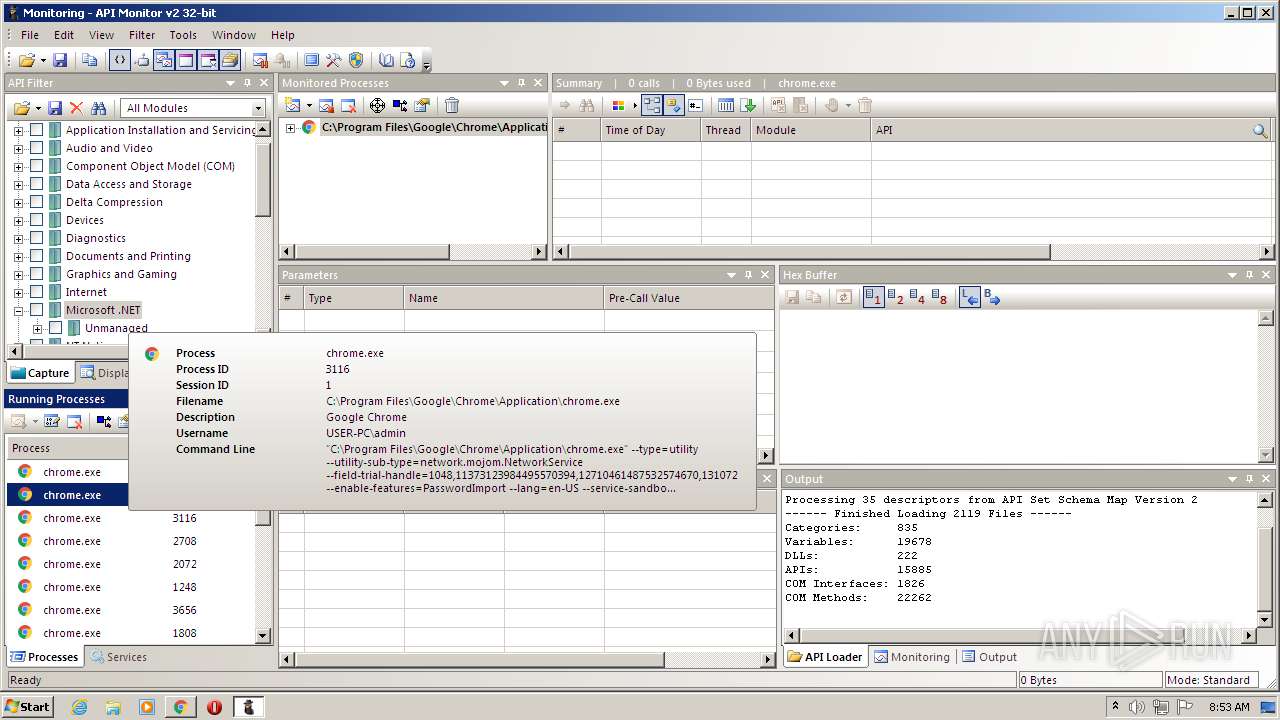Click the Pre-Call Value column header
Screen dimensions: 1280x720
(x=688, y=298)
